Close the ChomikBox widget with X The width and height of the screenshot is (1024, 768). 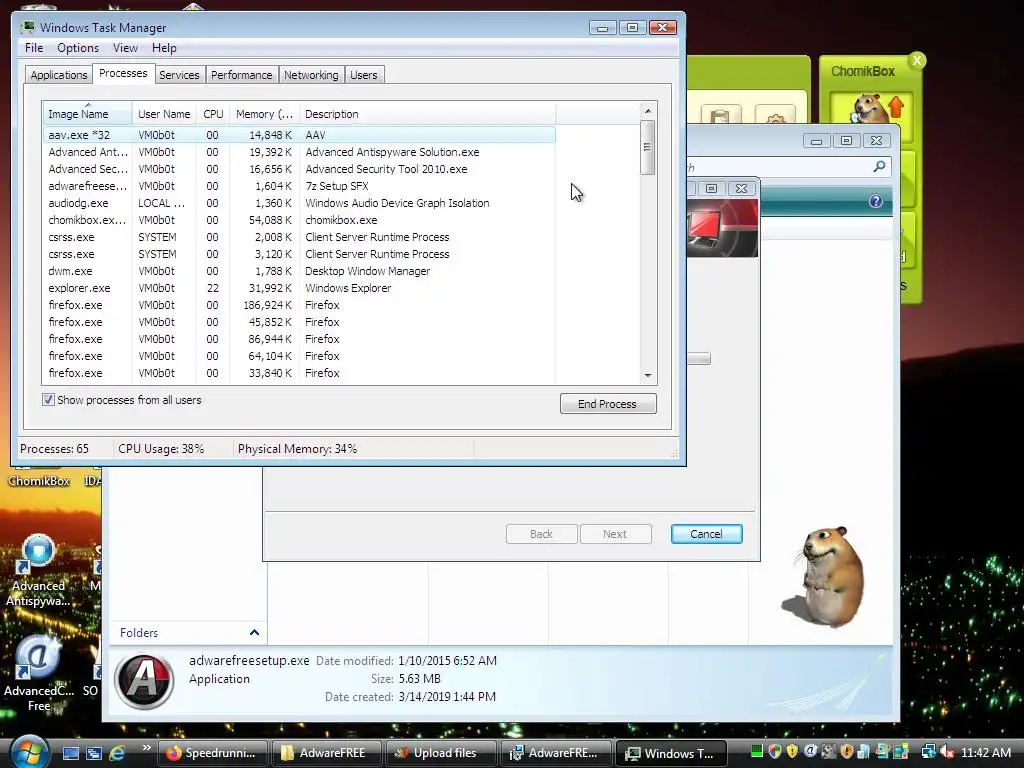[917, 60]
